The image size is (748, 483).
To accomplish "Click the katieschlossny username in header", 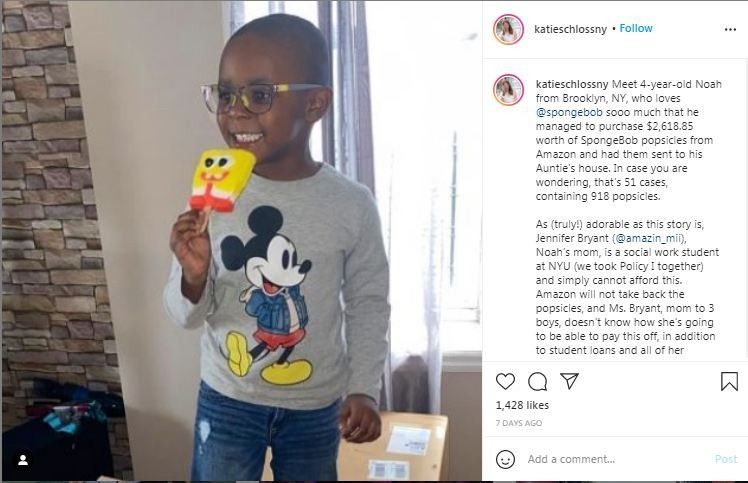I will pyautogui.click(x=570, y=29).
